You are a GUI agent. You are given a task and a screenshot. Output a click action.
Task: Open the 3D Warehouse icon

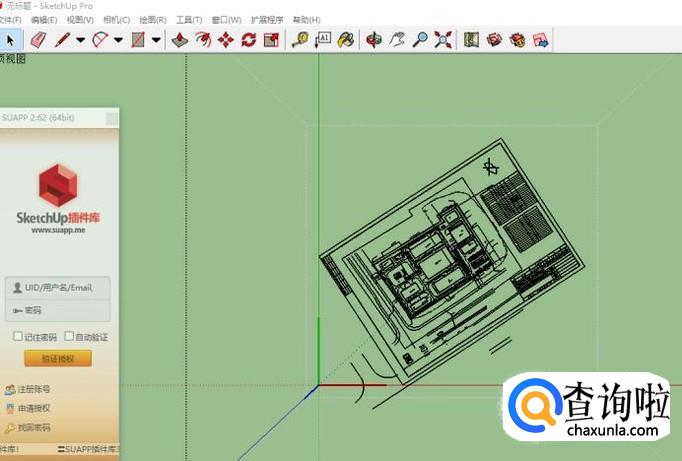click(471, 40)
